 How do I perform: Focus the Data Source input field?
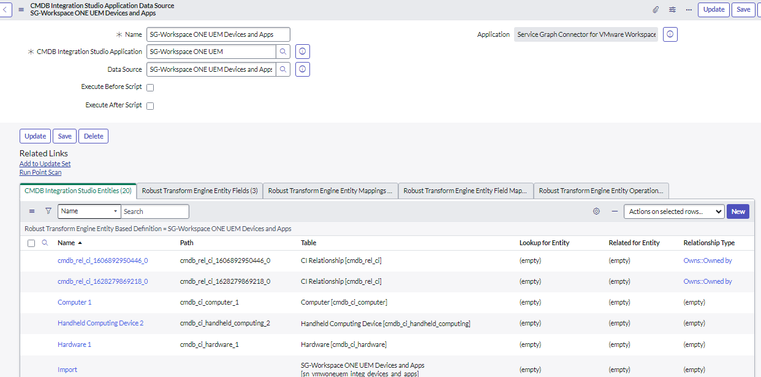point(211,69)
